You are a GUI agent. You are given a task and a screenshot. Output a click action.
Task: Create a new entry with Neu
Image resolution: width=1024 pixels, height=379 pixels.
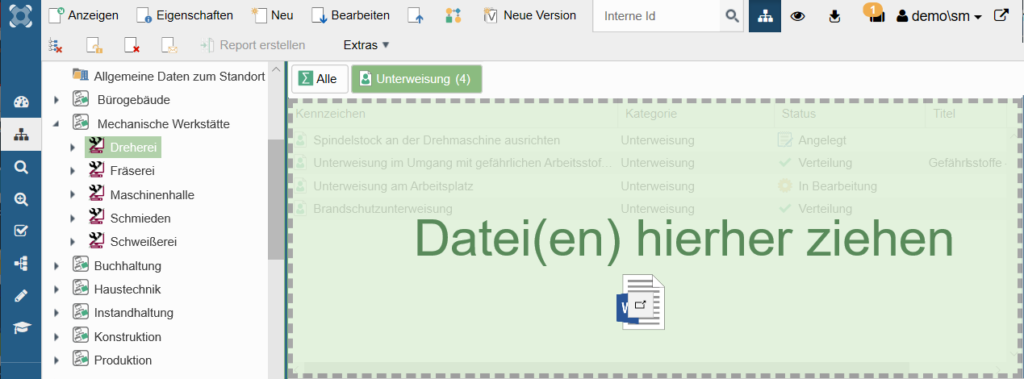pyautogui.click(x=272, y=15)
